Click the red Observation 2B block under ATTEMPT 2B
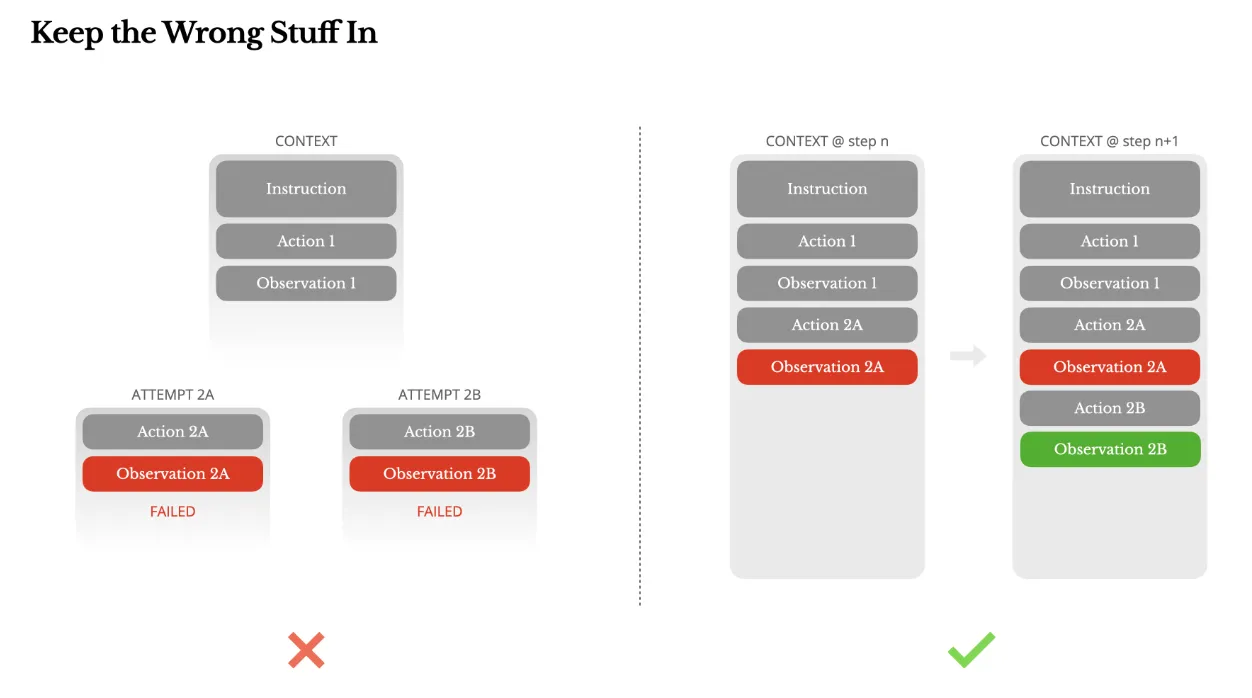 coord(439,474)
